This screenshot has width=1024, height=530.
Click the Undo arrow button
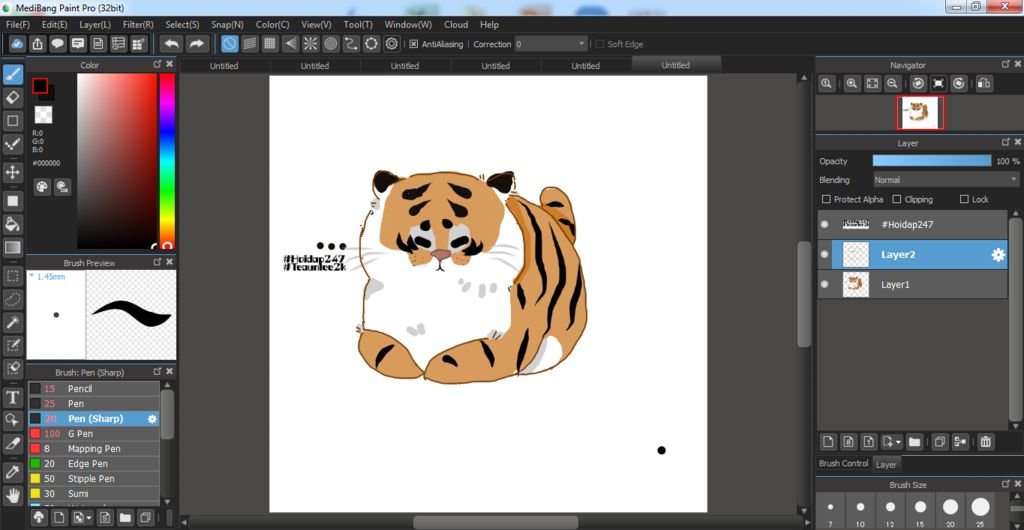(172, 44)
